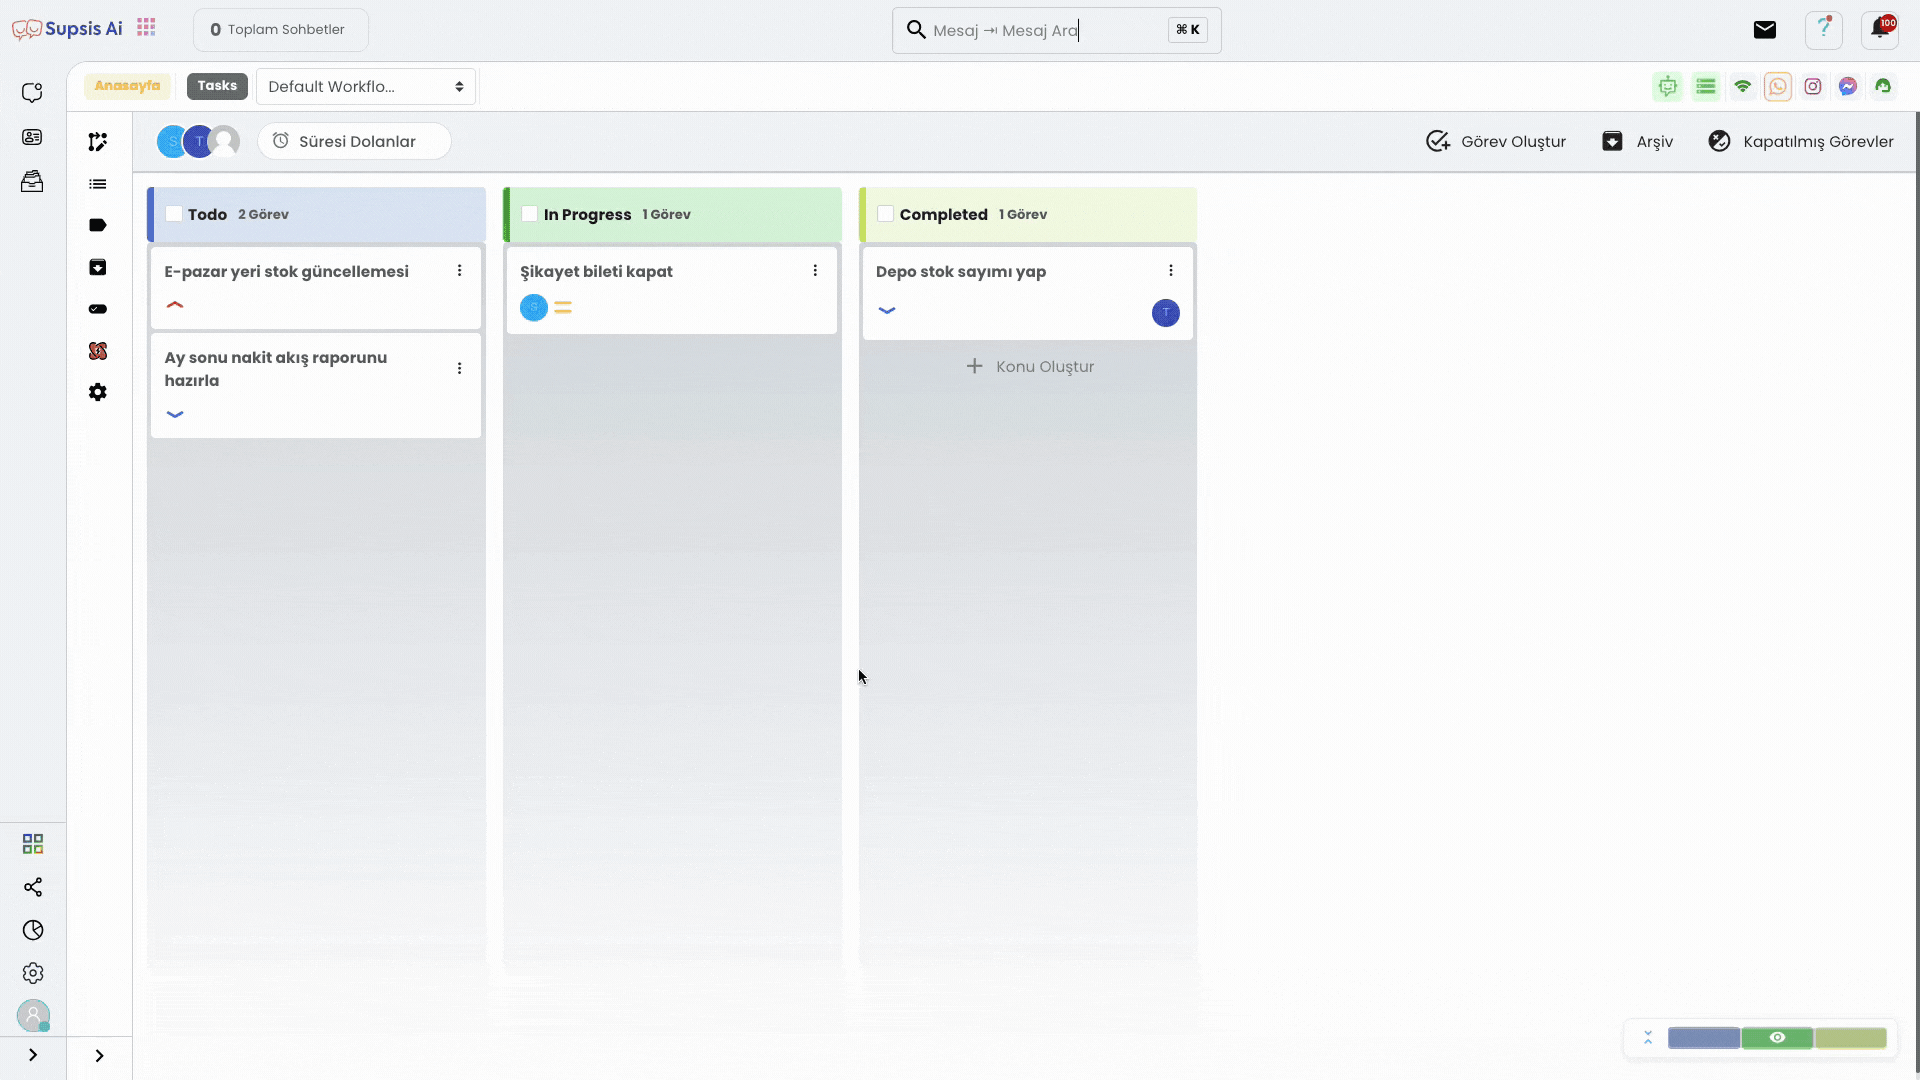Switch to the Tasks tab
1920x1080 pixels.
217,86
